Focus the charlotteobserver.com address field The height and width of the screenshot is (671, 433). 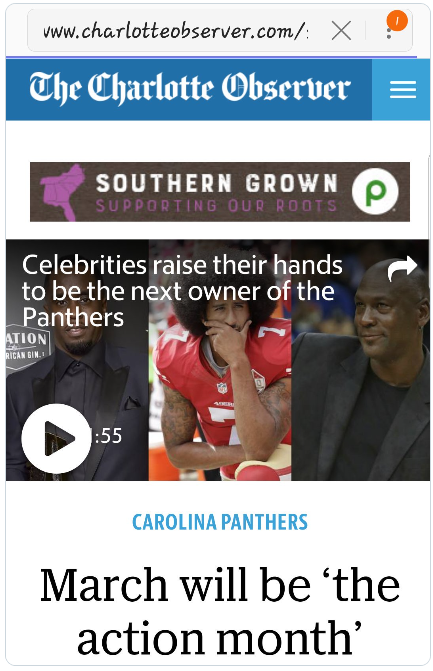coord(175,31)
